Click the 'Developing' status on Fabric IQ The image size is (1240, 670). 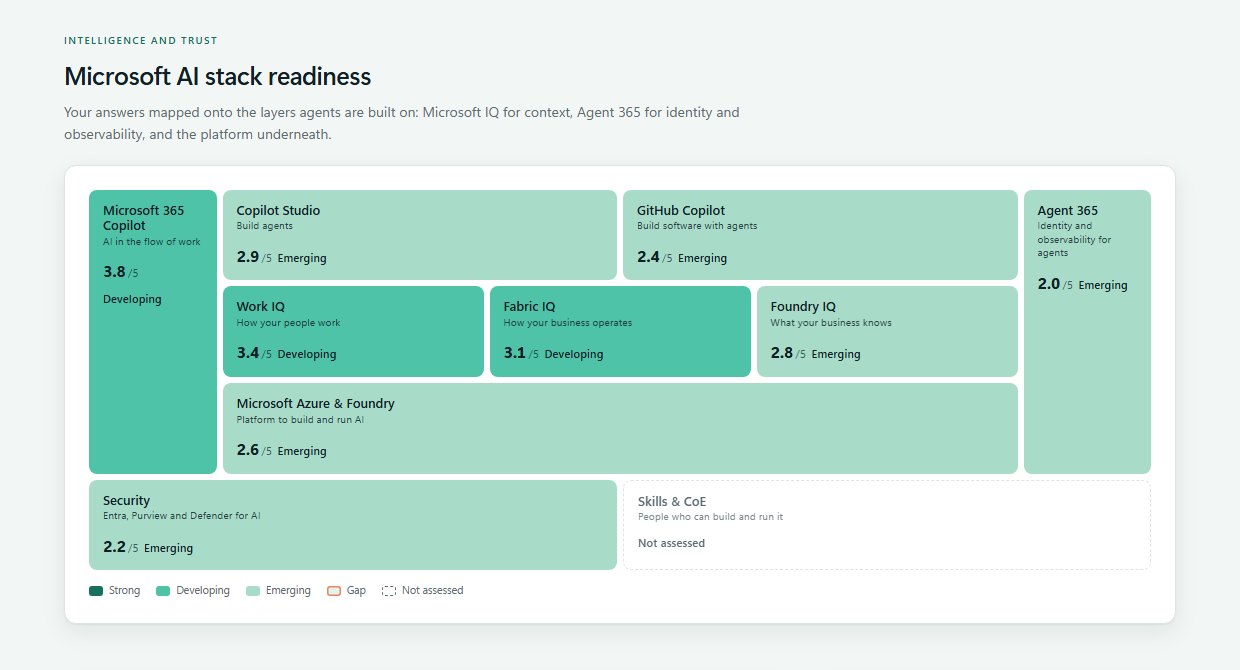(574, 354)
